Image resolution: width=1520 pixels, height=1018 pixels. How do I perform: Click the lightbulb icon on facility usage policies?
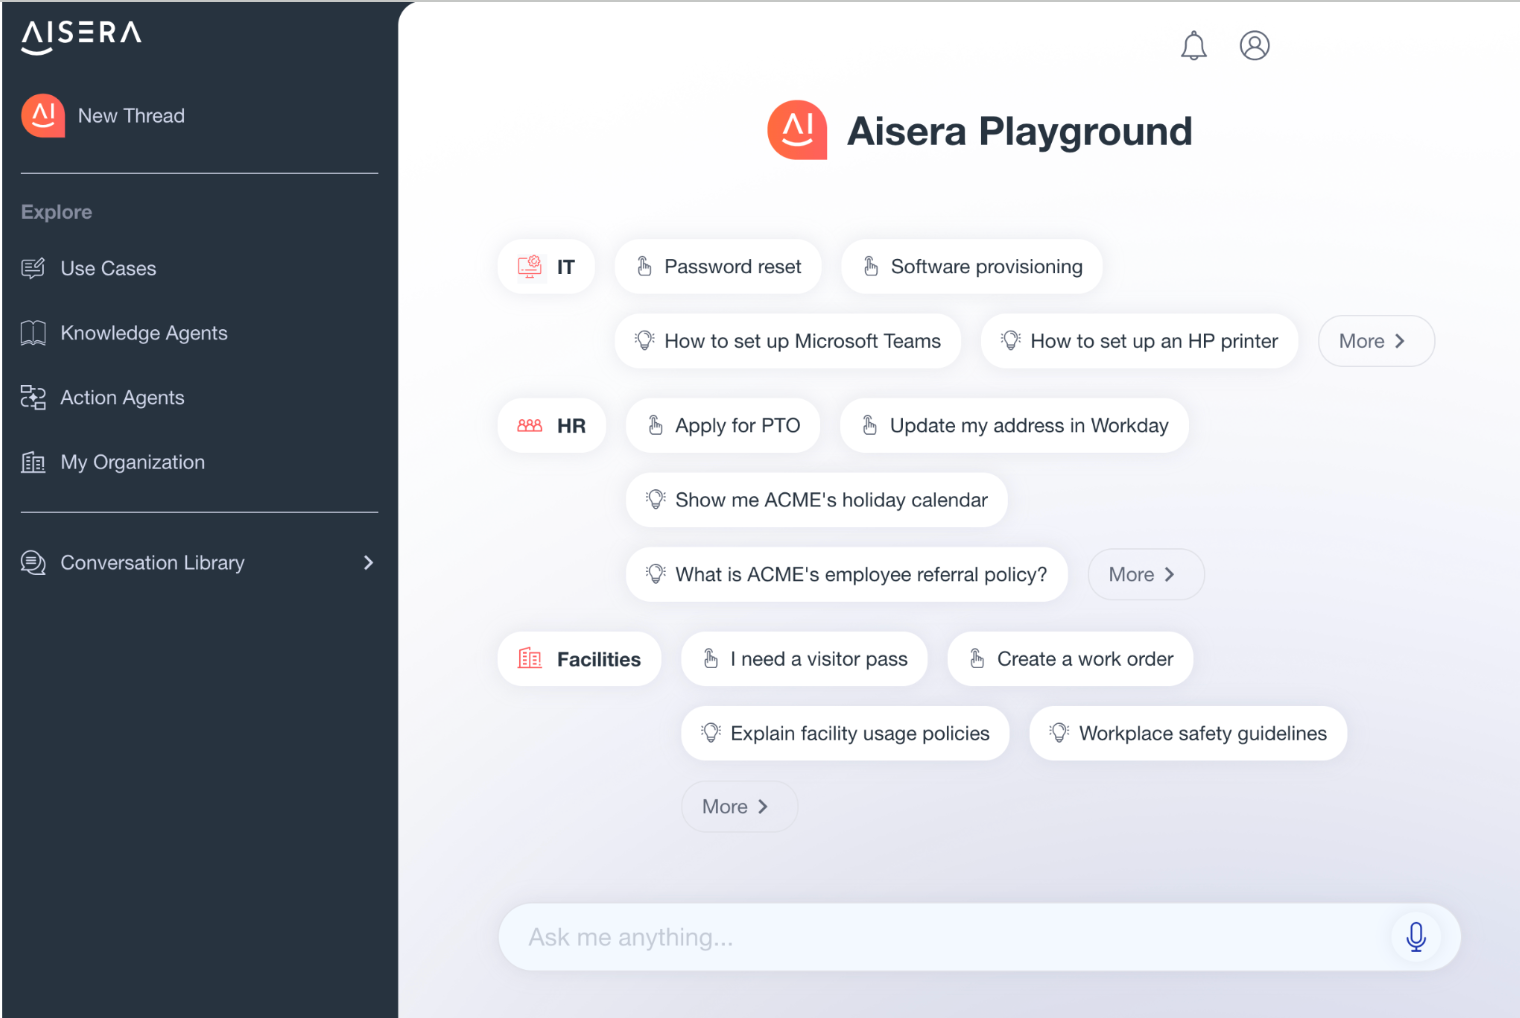[x=711, y=733]
